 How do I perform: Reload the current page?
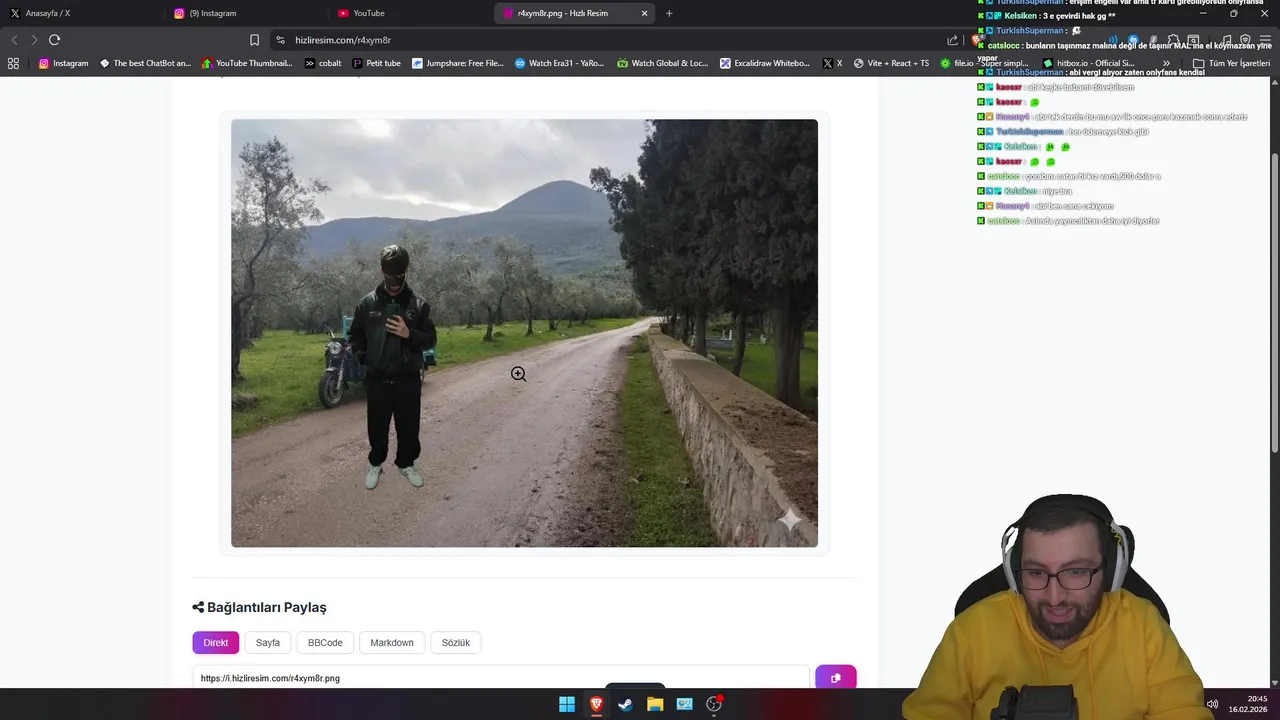click(x=54, y=40)
